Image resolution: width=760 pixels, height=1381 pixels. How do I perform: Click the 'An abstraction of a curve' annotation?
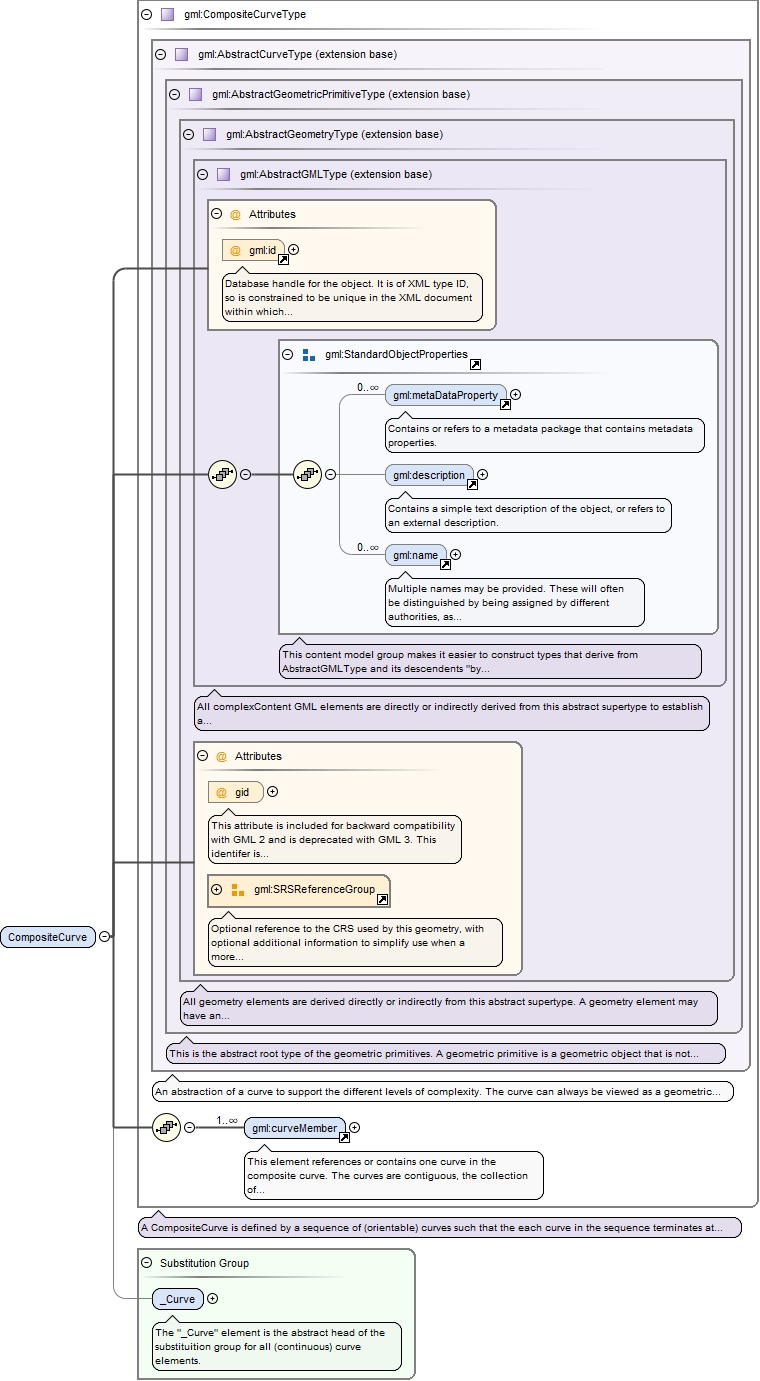pos(442,1091)
